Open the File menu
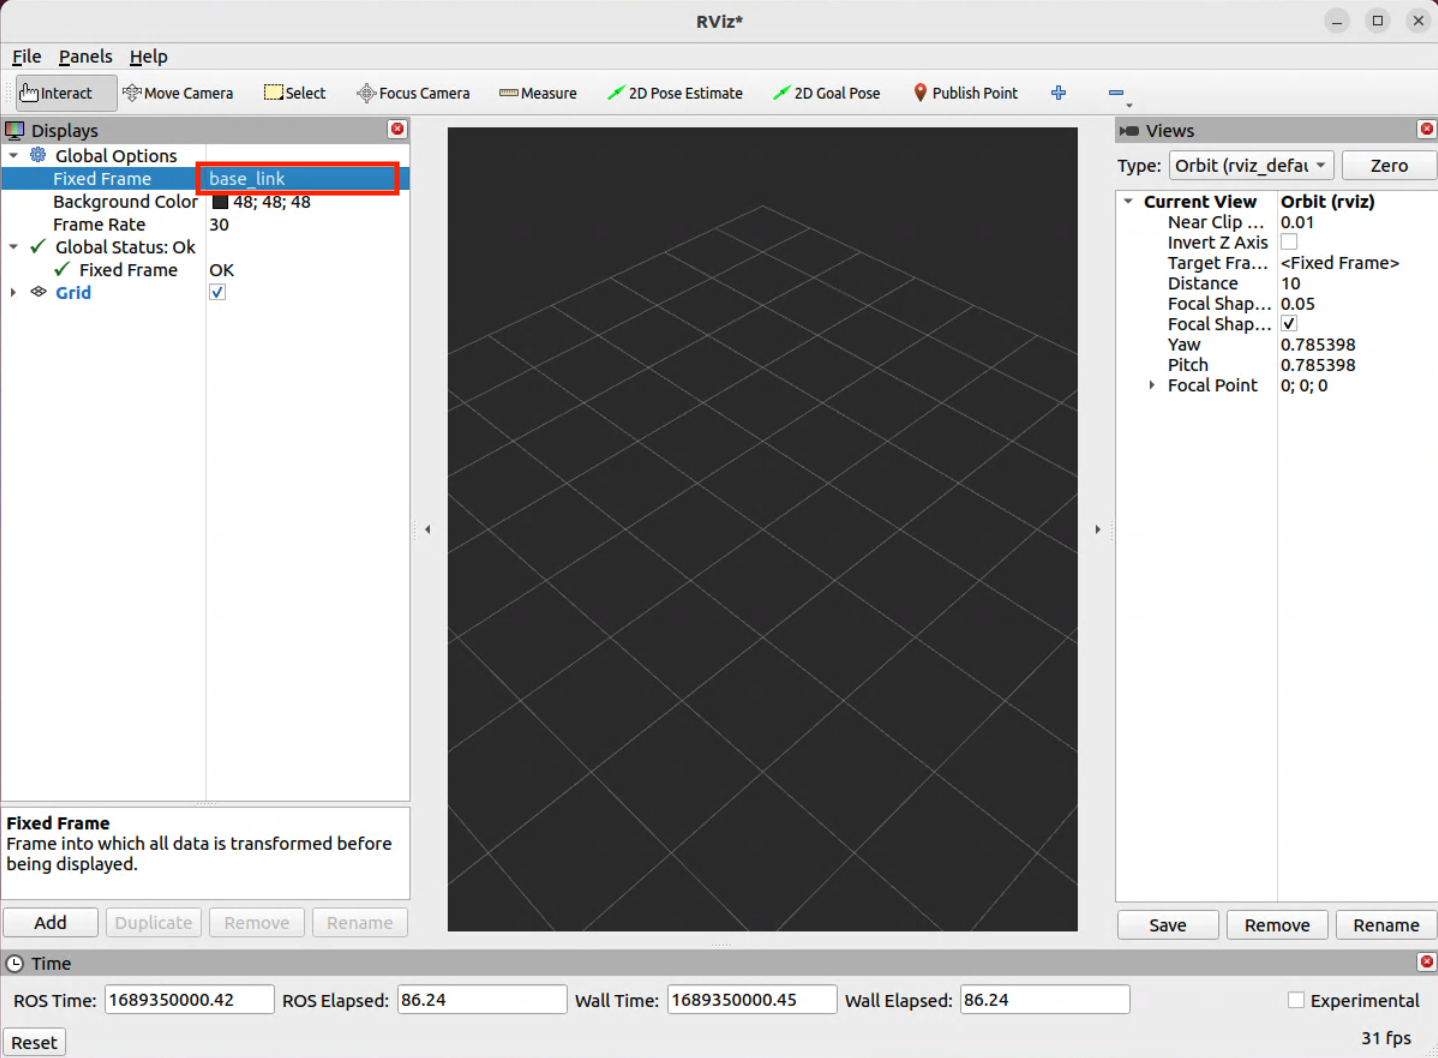This screenshot has width=1438, height=1058. [26, 56]
